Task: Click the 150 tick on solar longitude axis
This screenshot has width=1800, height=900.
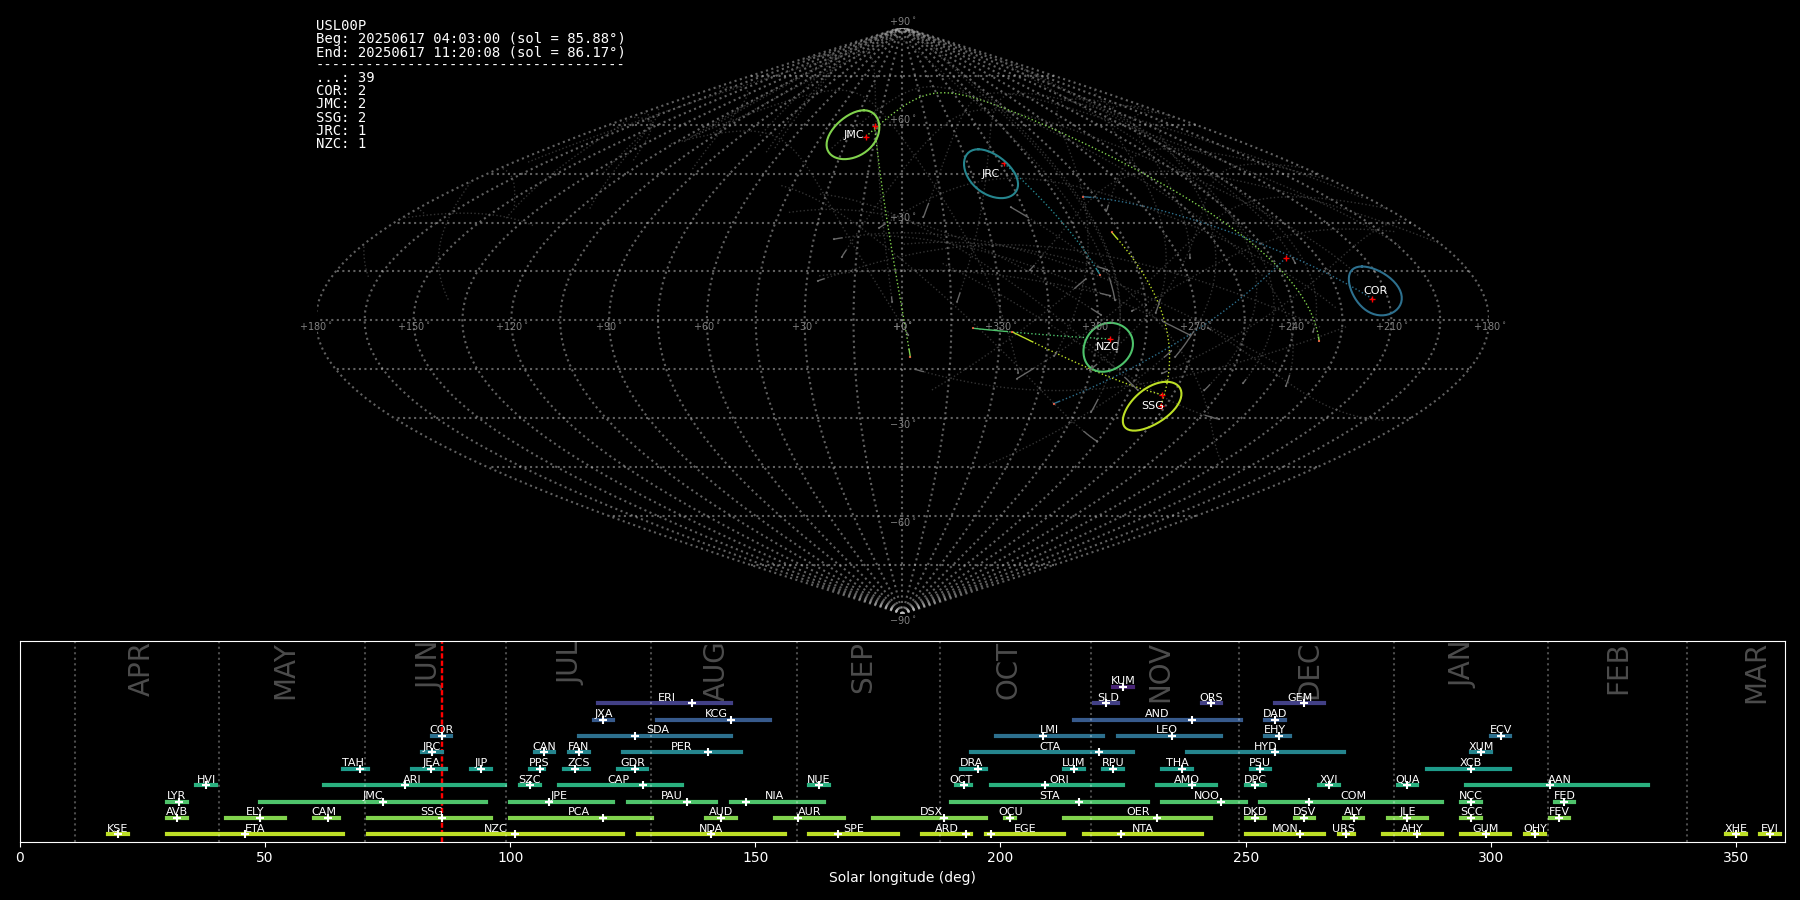Action: pos(755,857)
